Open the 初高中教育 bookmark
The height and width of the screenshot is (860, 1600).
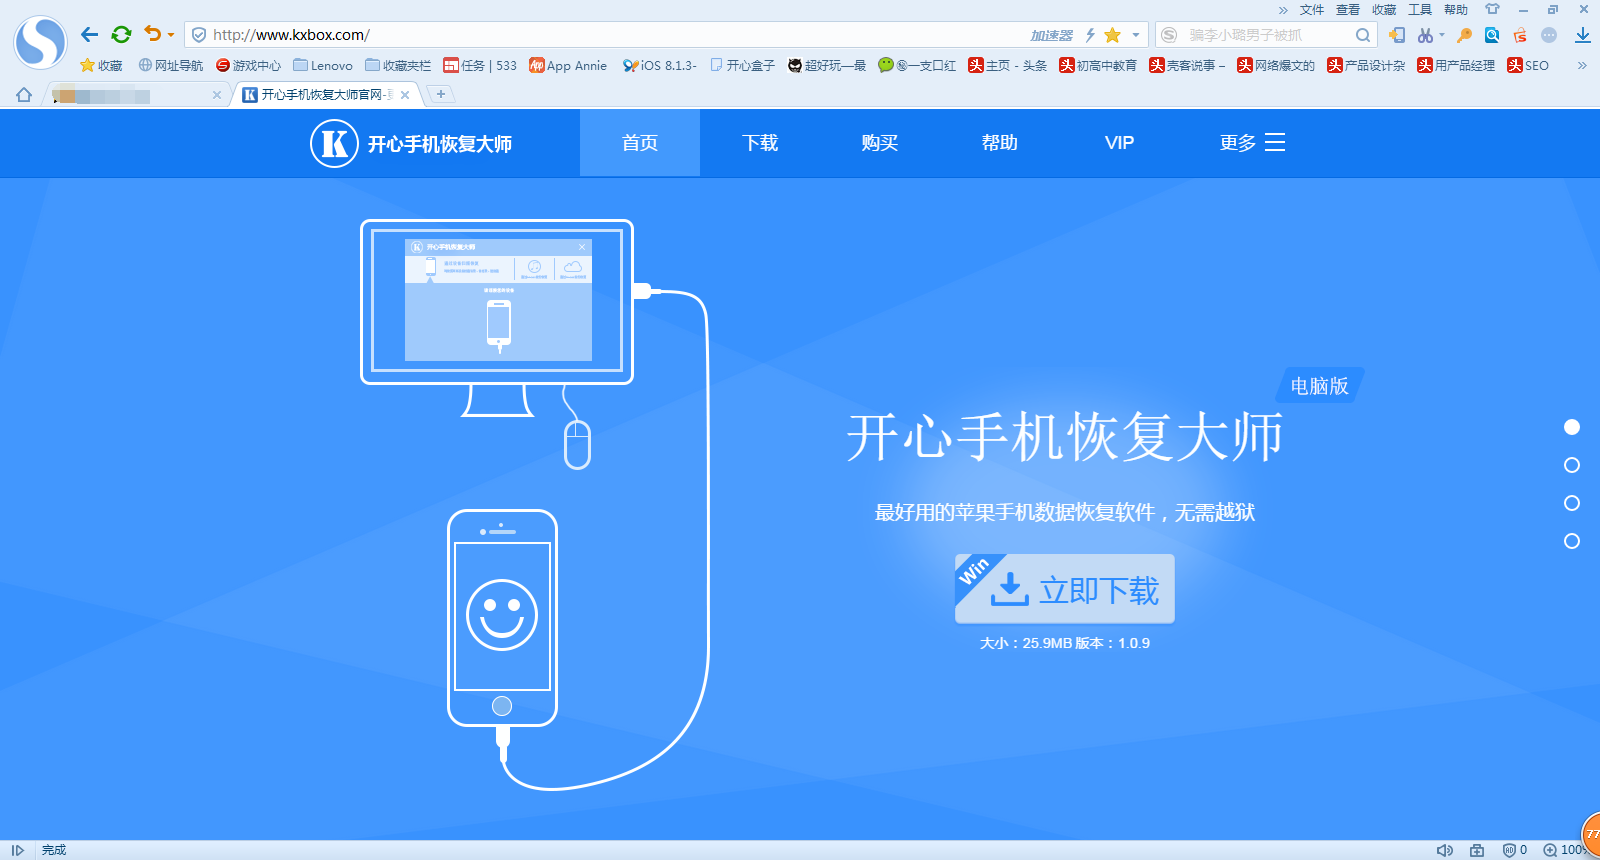[x=1098, y=65]
